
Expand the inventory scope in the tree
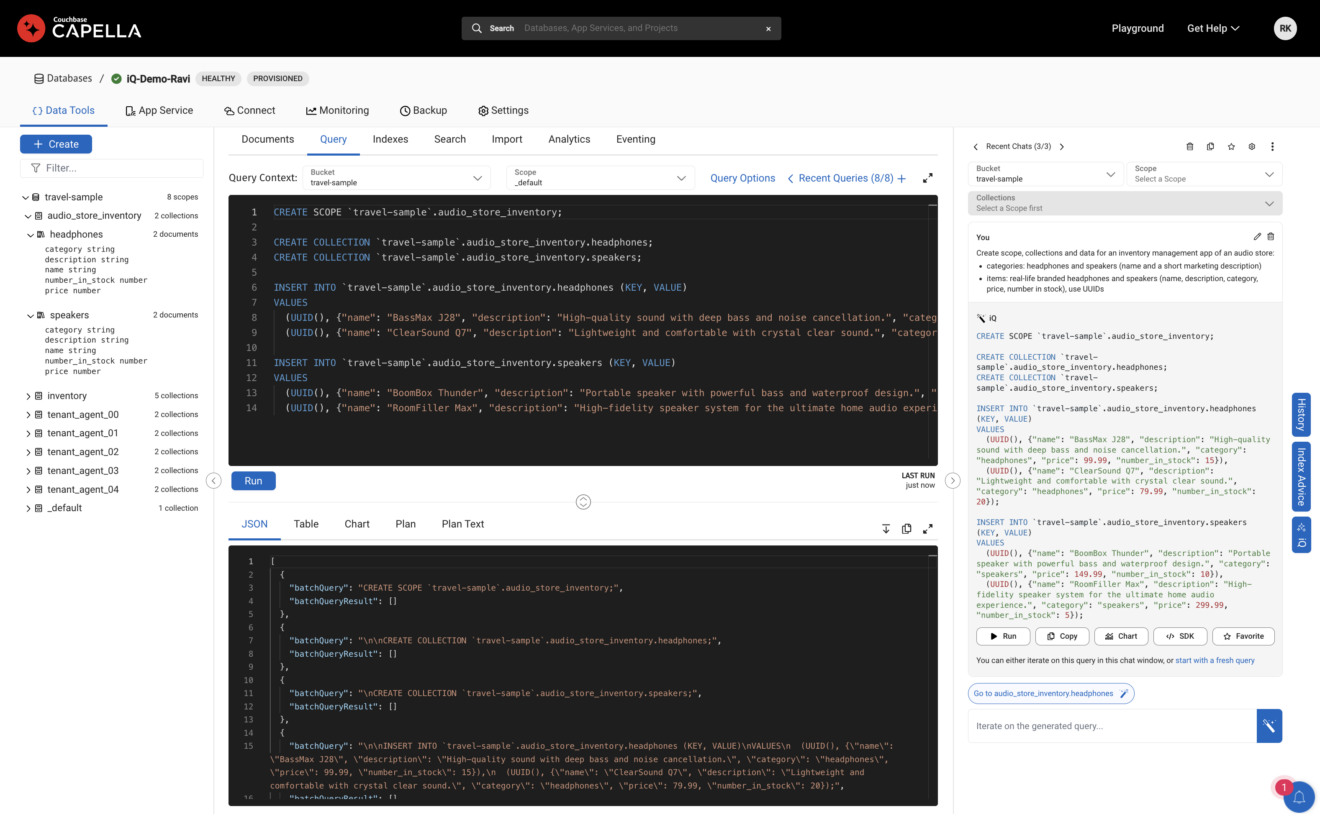(29, 395)
